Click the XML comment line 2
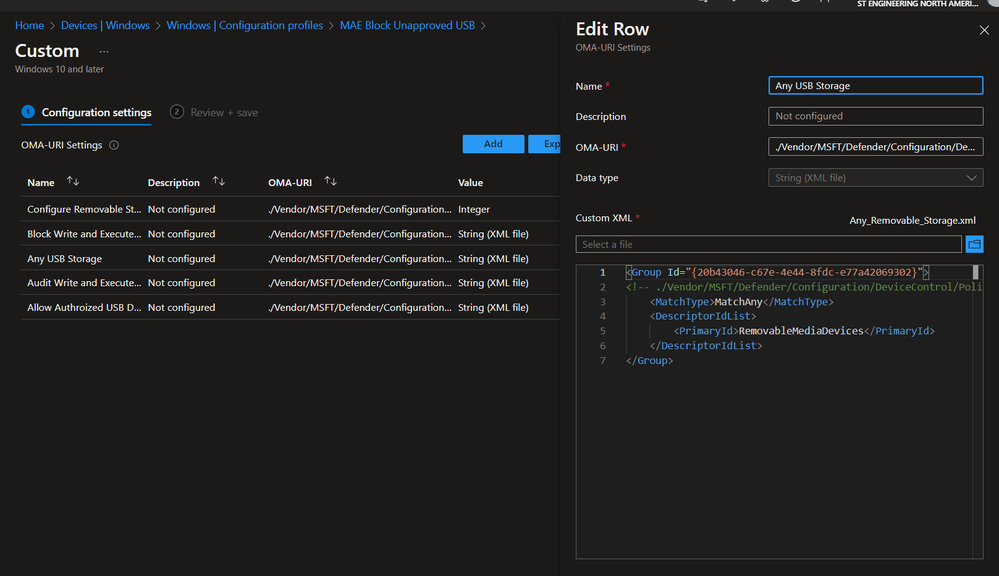The width and height of the screenshot is (999, 576). coord(803,287)
